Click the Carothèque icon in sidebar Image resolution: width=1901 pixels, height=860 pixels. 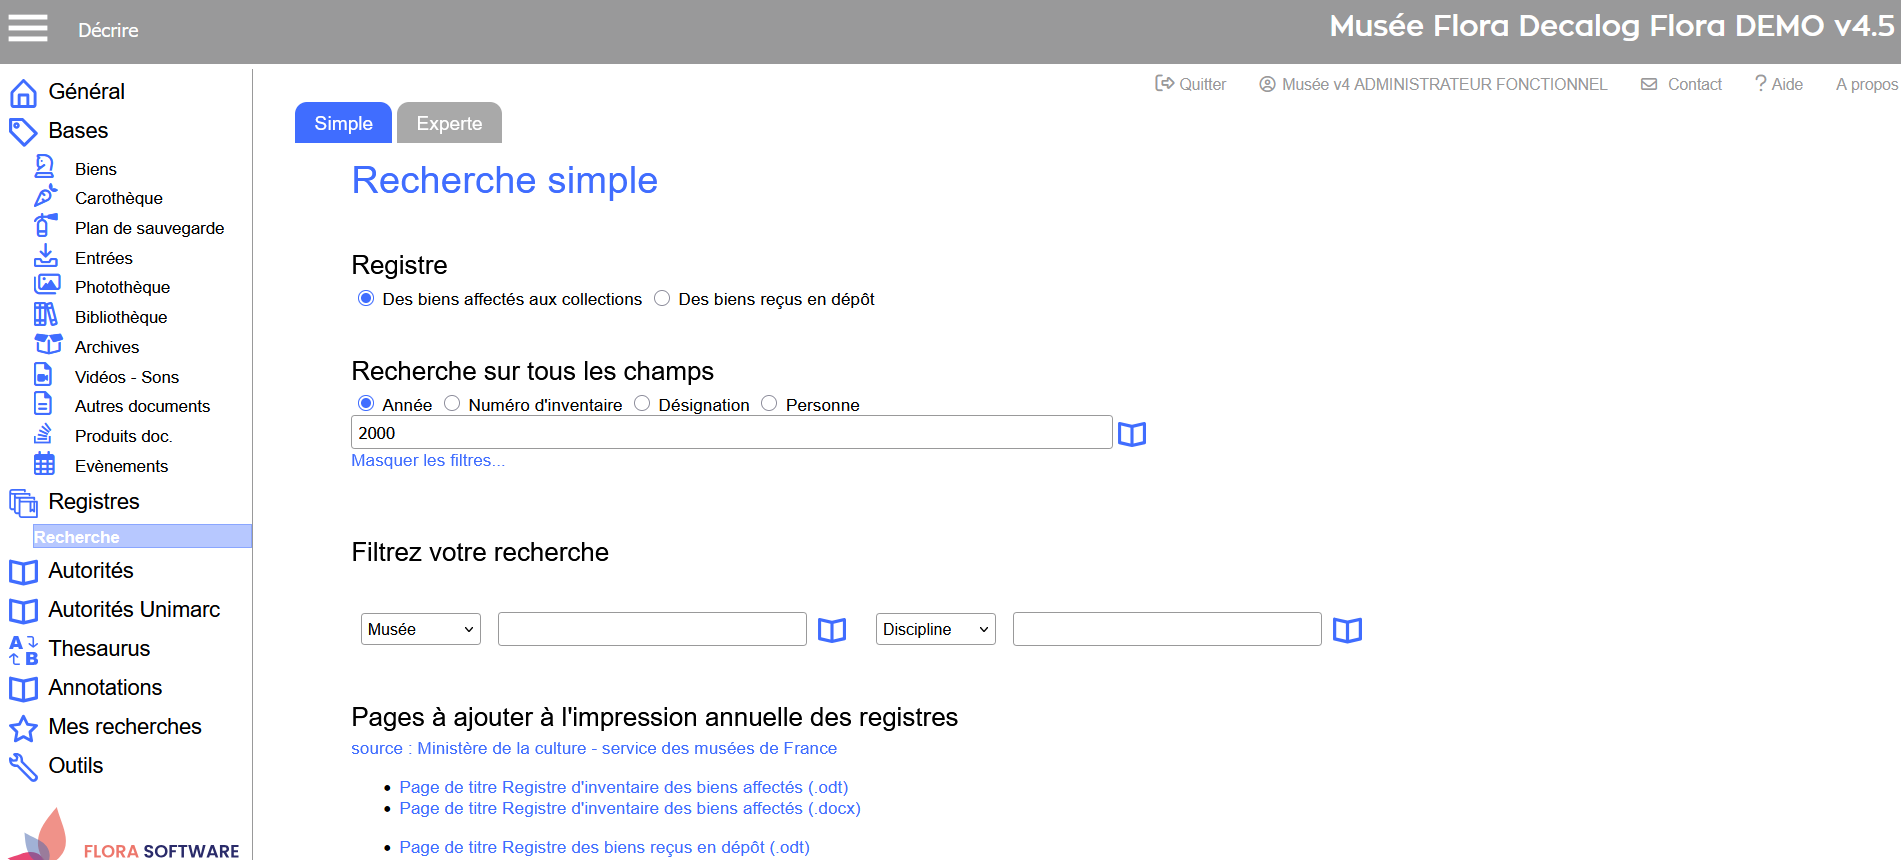pyautogui.click(x=45, y=197)
